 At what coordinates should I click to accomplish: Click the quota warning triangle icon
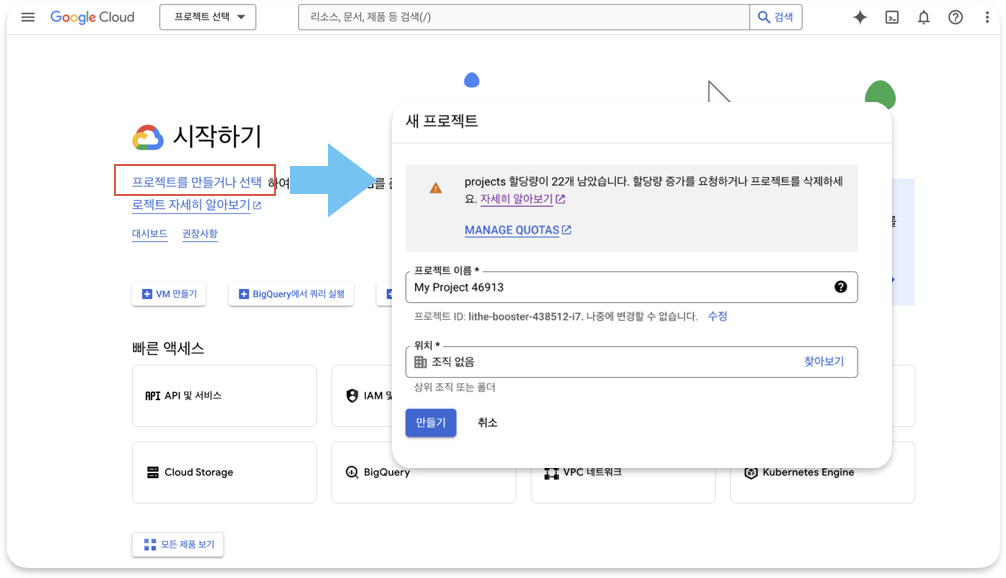[x=436, y=188]
